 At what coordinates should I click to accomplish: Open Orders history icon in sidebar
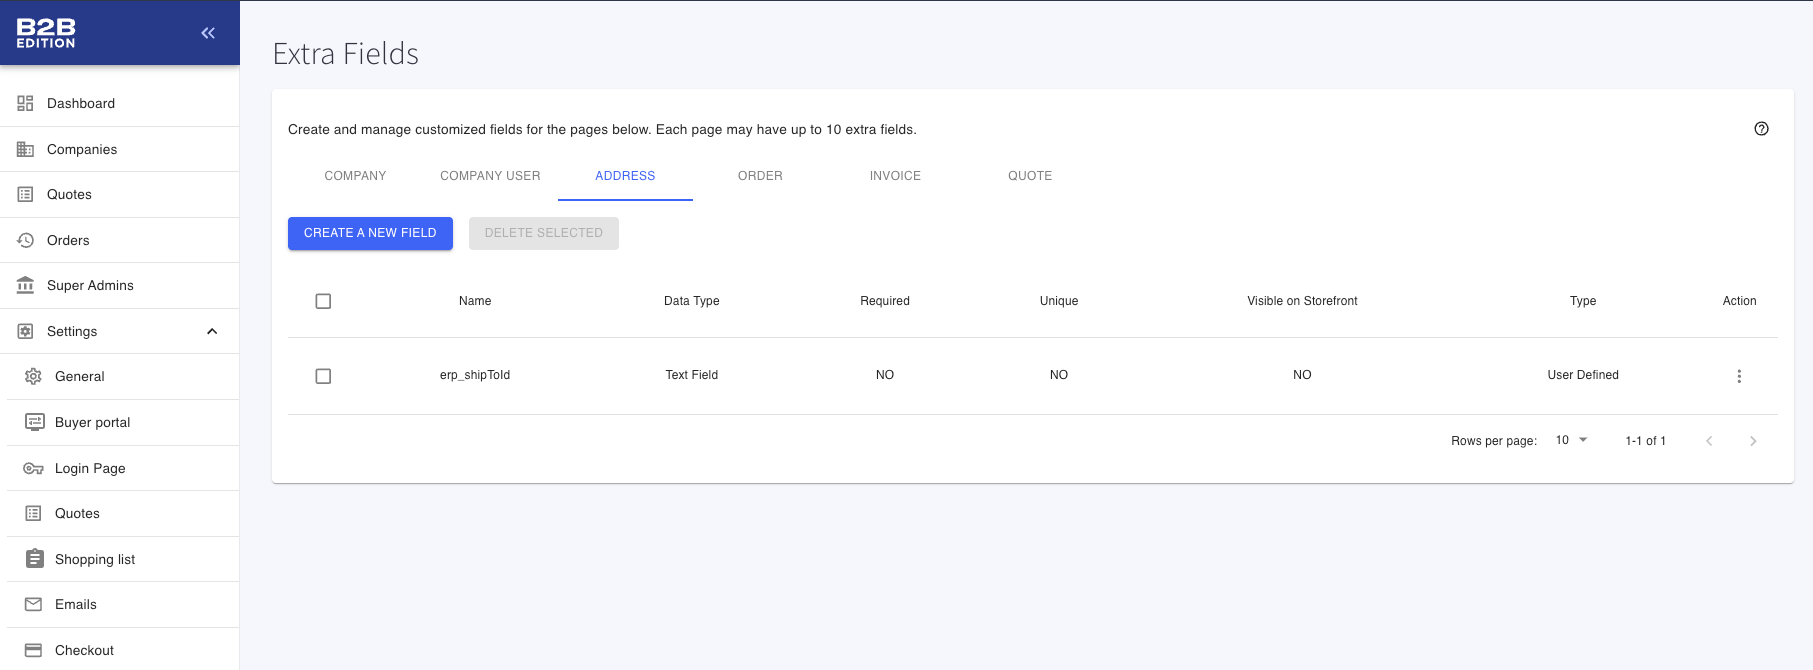(26, 240)
